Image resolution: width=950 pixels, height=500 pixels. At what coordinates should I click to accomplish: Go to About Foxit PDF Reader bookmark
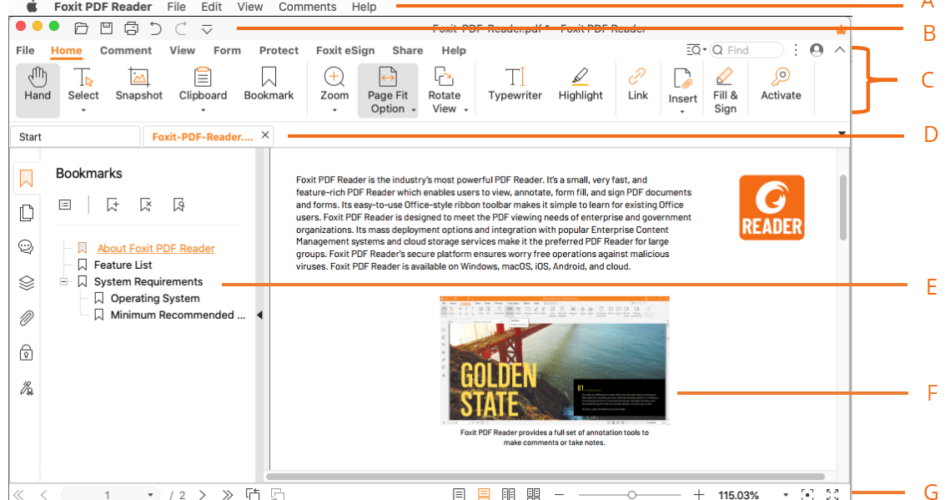tap(156, 248)
